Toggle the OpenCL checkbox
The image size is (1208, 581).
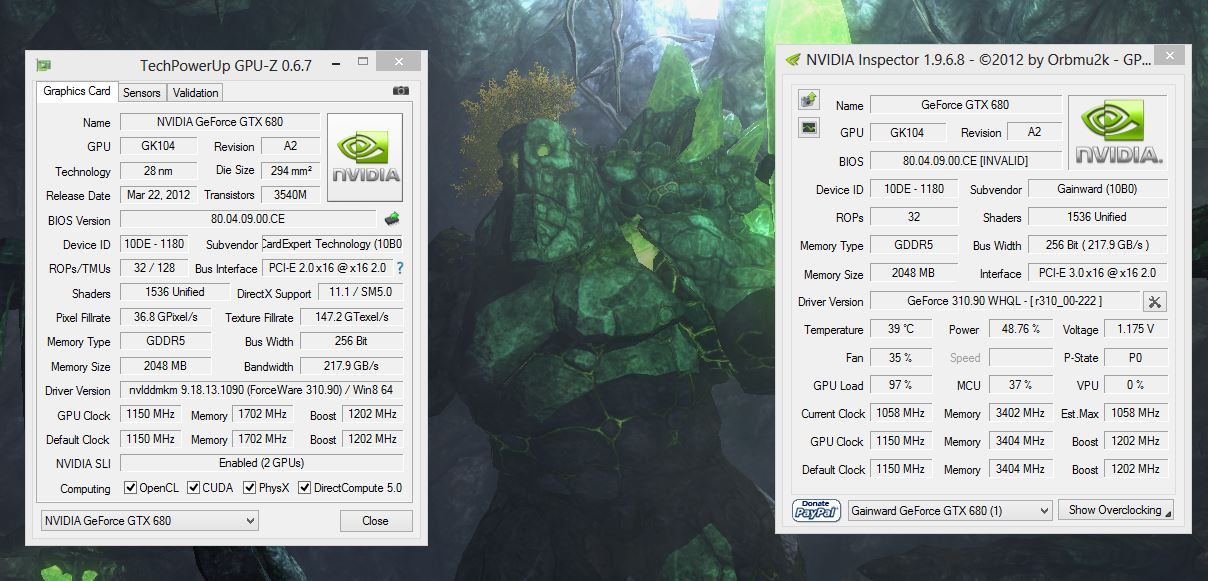coord(130,488)
